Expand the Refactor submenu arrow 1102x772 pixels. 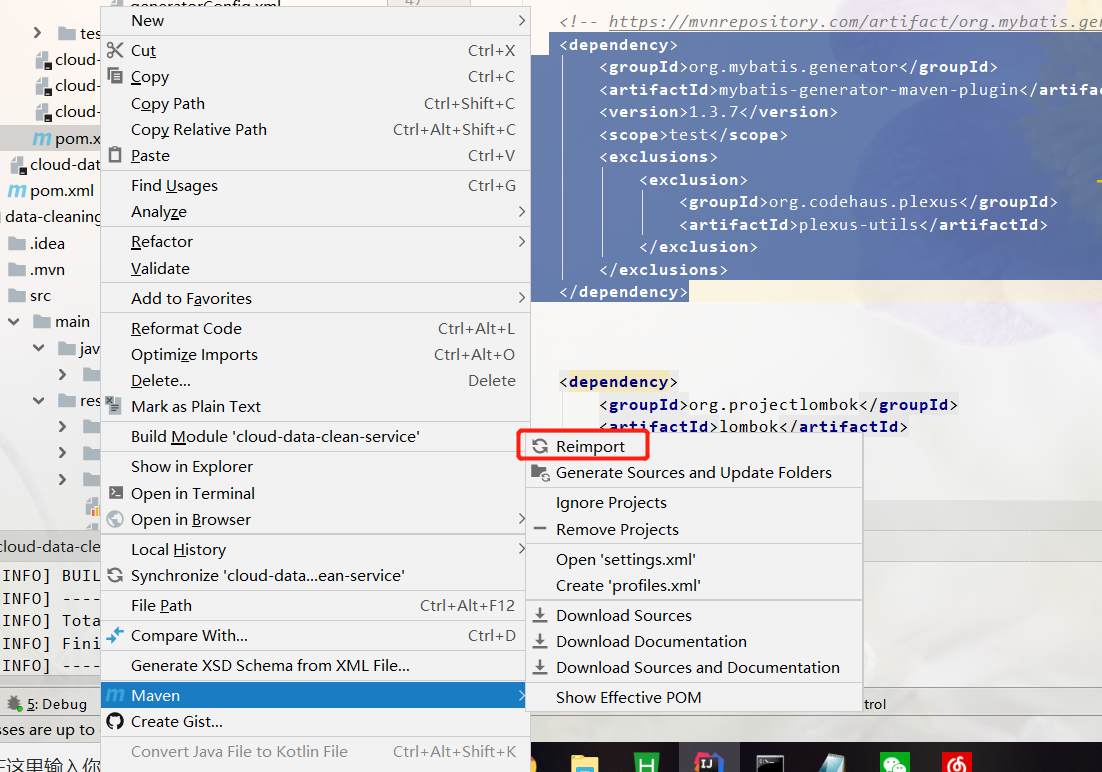click(520, 241)
